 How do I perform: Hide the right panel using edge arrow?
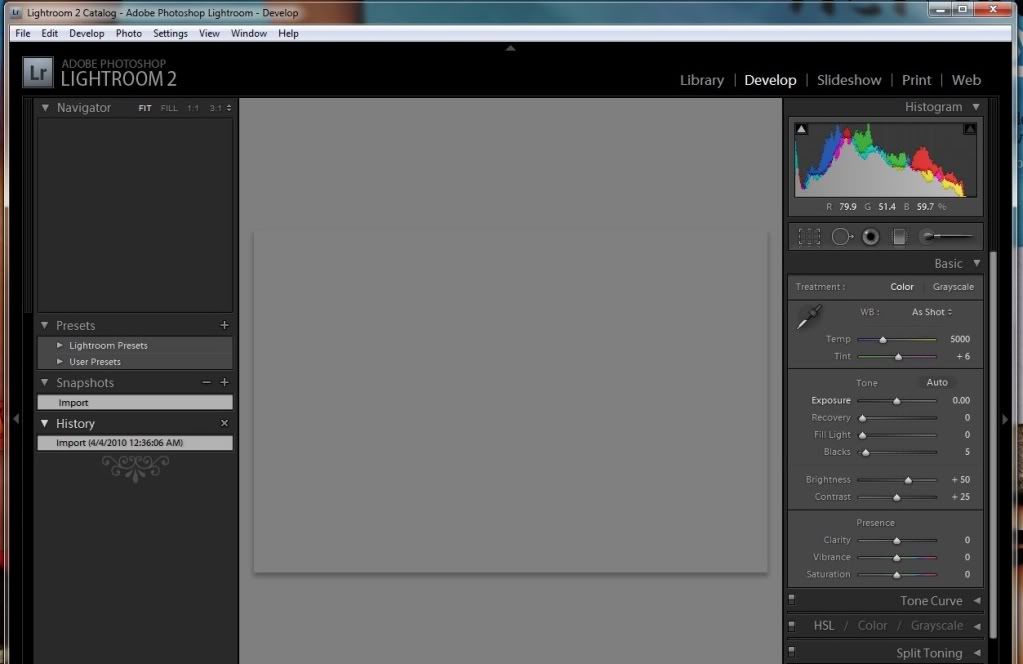click(x=1005, y=419)
